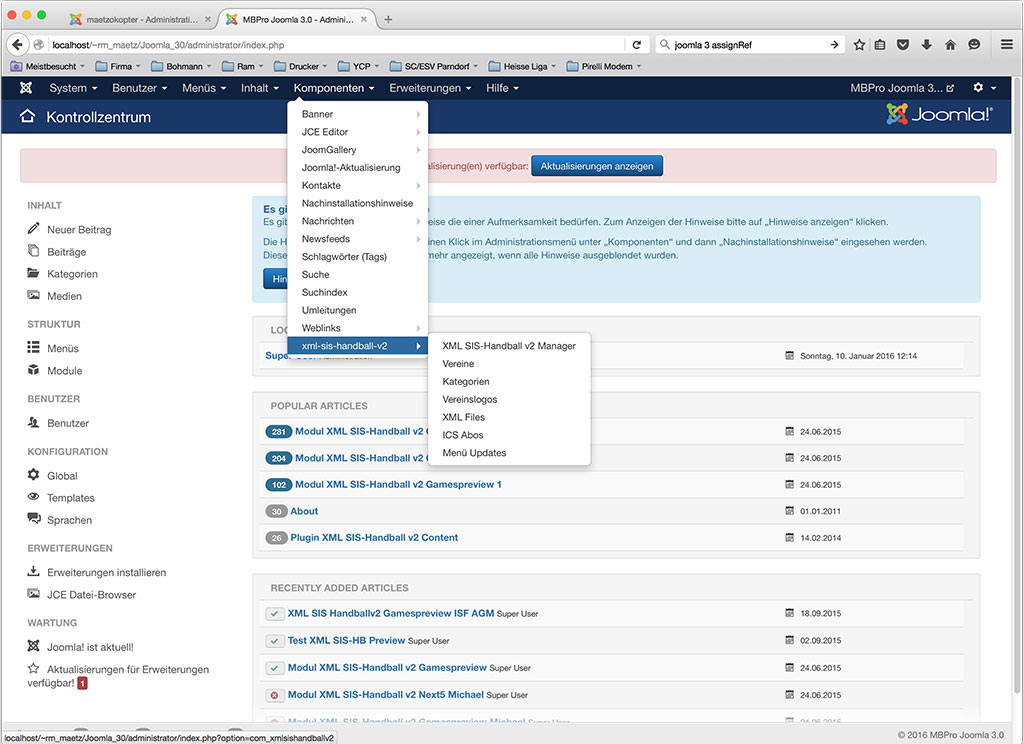This screenshot has height=744, width=1024.
Task: Expand the JoomGallery submenu item
Action: pos(358,150)
